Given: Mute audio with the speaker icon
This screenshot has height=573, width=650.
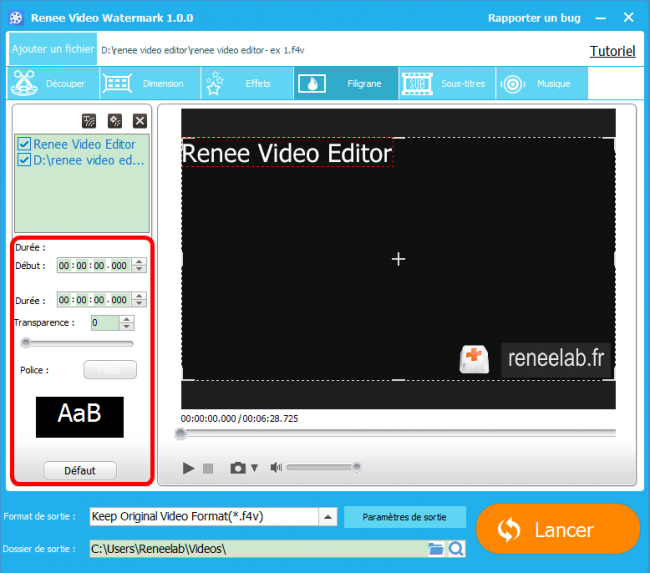Looking at the screenshot, I should click(x=276, y=467).
